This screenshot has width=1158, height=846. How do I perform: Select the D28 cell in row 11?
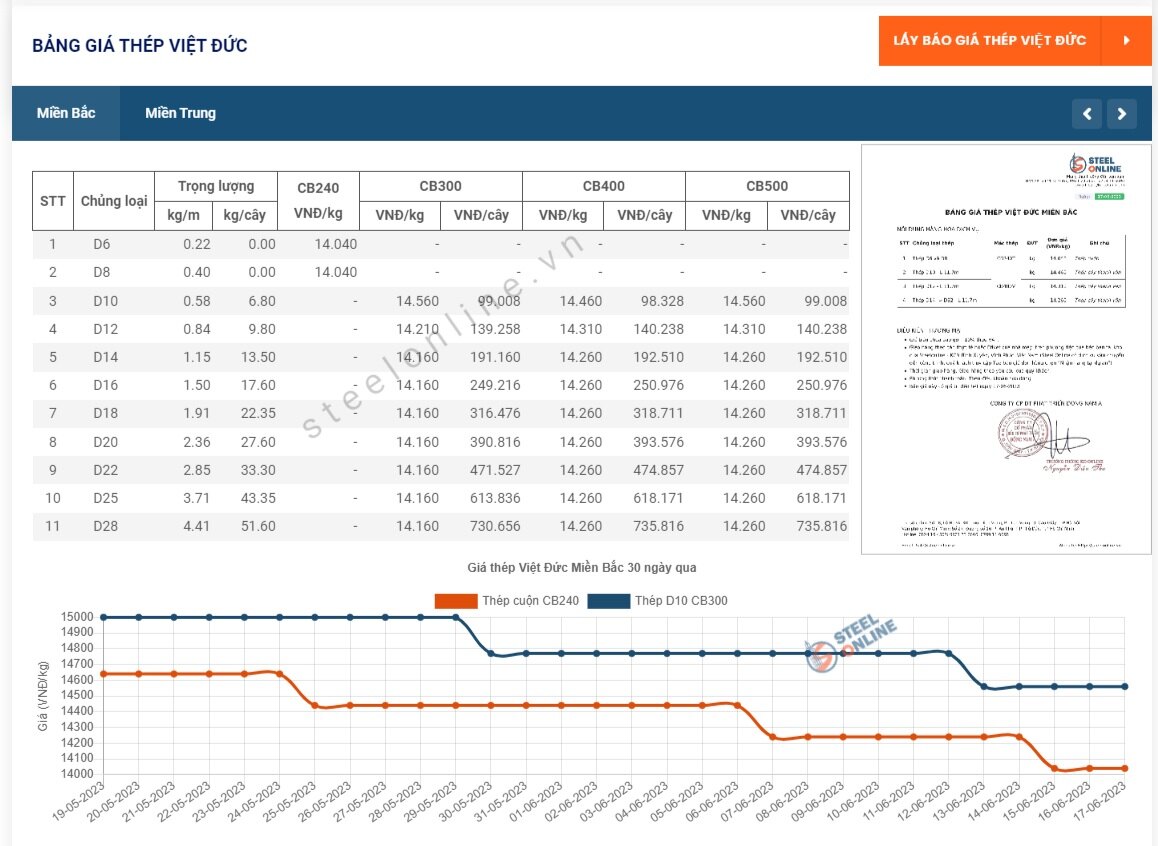click(x=106, y=526)
